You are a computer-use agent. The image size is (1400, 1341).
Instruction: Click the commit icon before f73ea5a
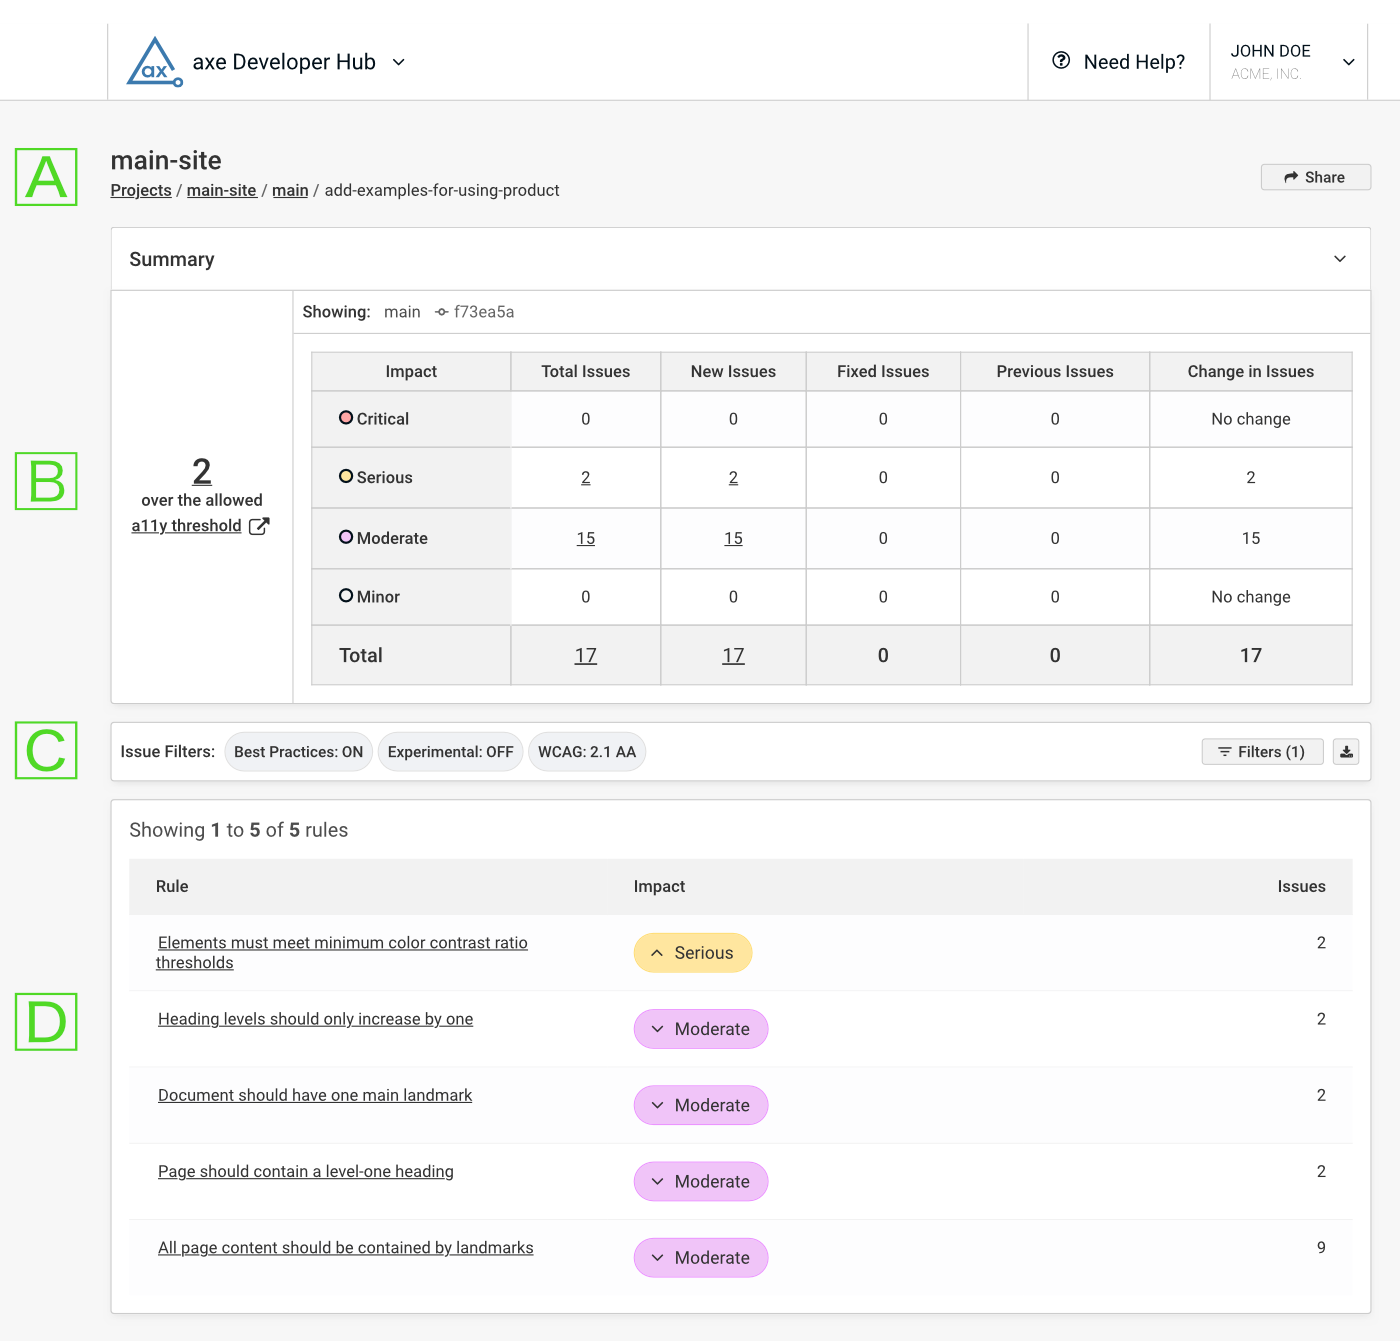(x=440, y=311)
